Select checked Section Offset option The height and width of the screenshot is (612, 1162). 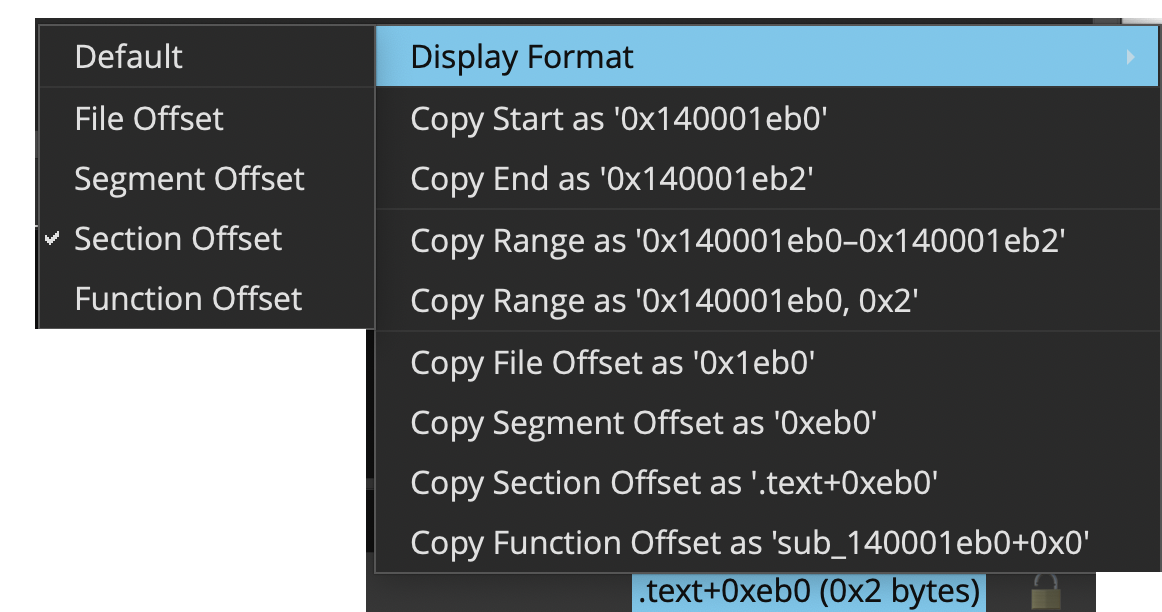206,239
